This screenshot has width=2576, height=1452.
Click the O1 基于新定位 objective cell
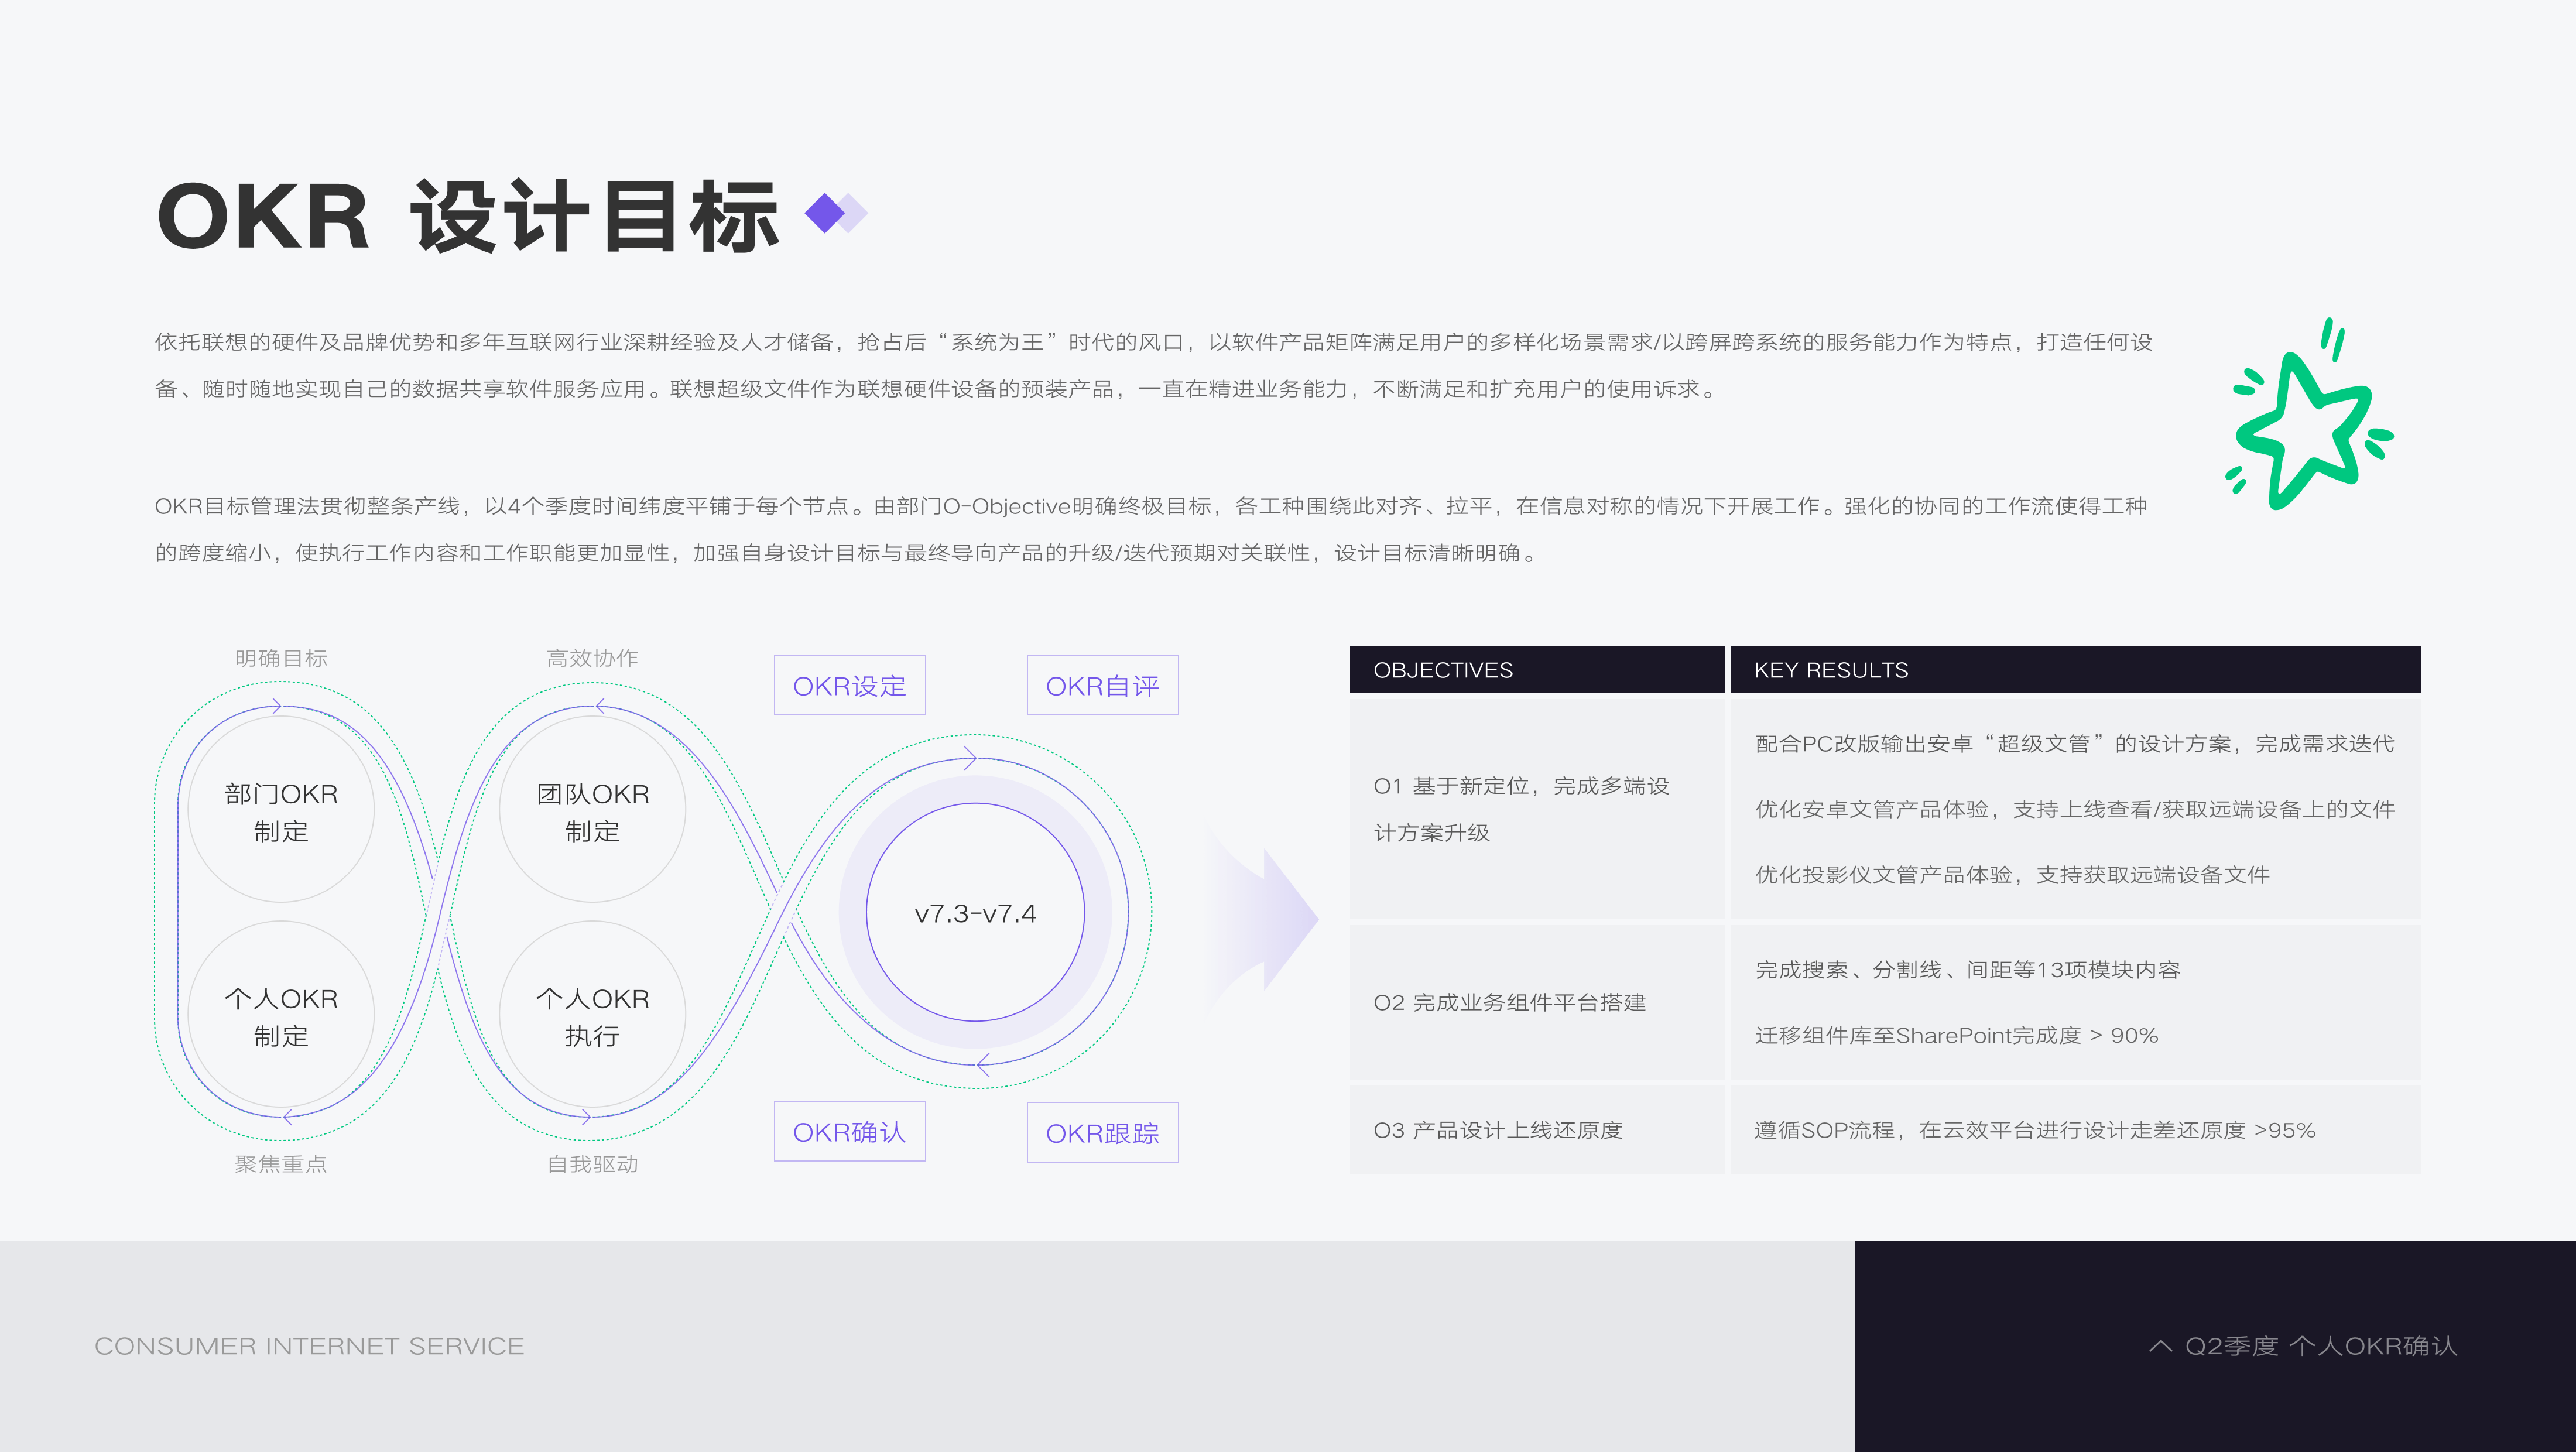pos(1537,809)
